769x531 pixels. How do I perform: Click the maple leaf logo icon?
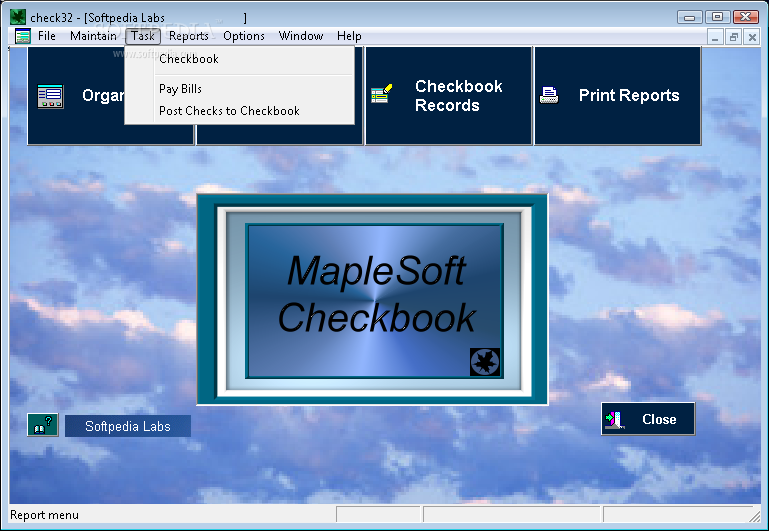[x=485, y=362]
